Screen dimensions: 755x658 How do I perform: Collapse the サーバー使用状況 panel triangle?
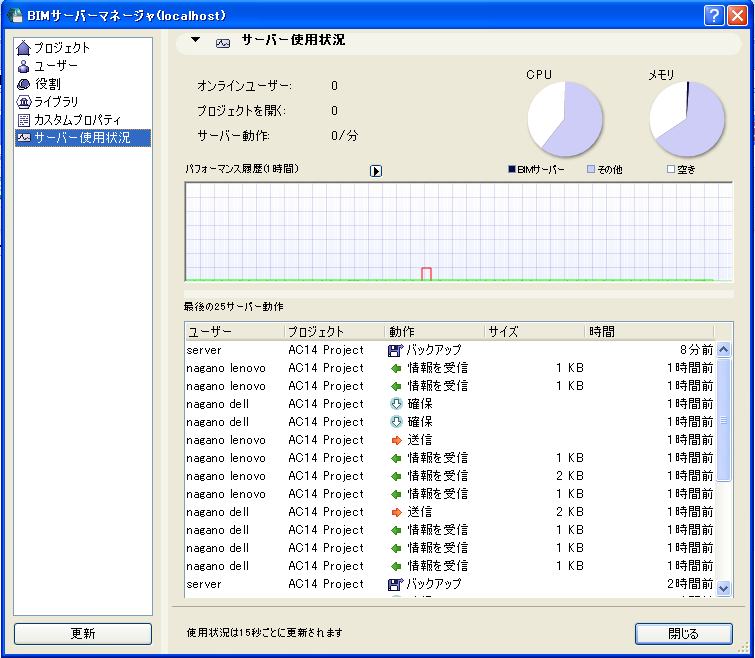(196, 41)
